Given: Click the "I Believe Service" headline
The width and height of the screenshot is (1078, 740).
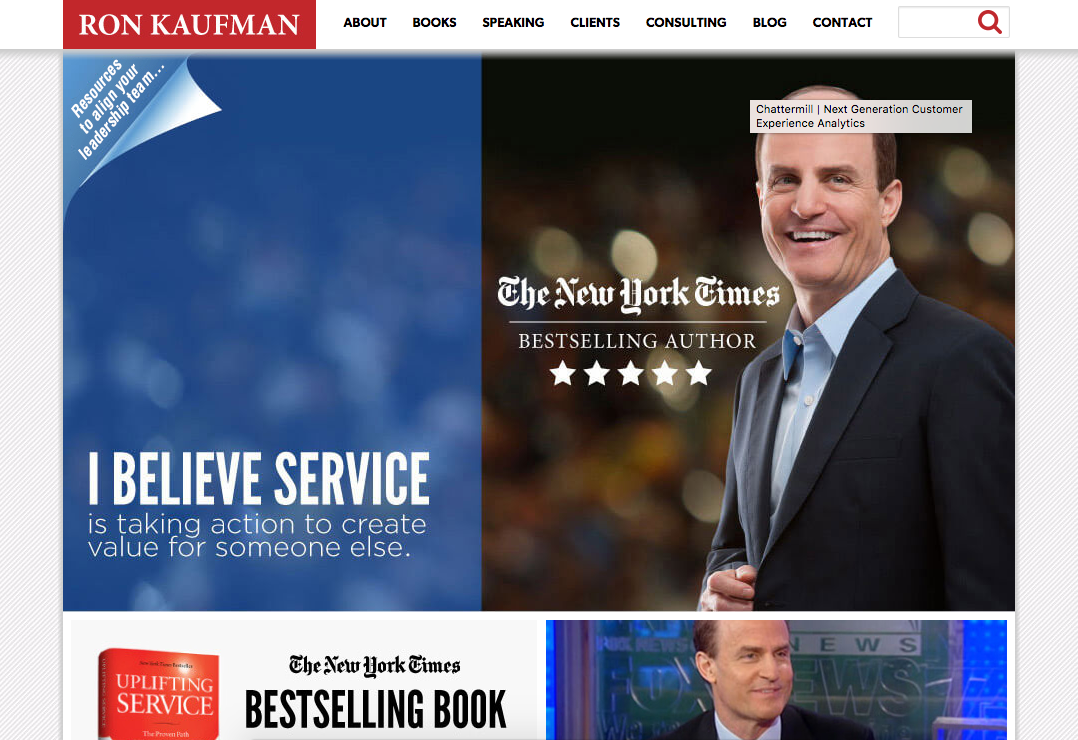Looking at the screenshot, I should click(x=258, y=479).
